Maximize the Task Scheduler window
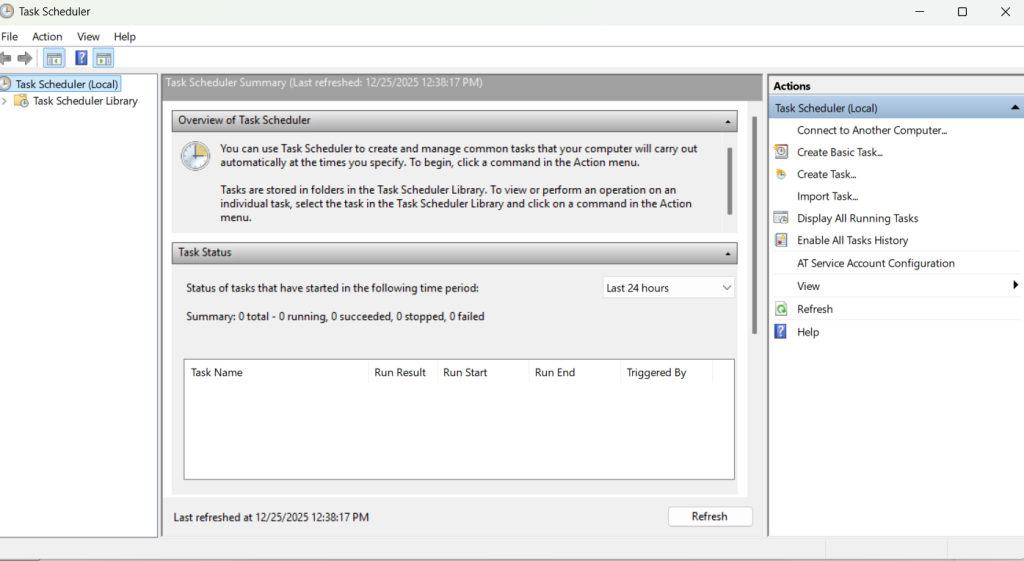 point(962,12)
